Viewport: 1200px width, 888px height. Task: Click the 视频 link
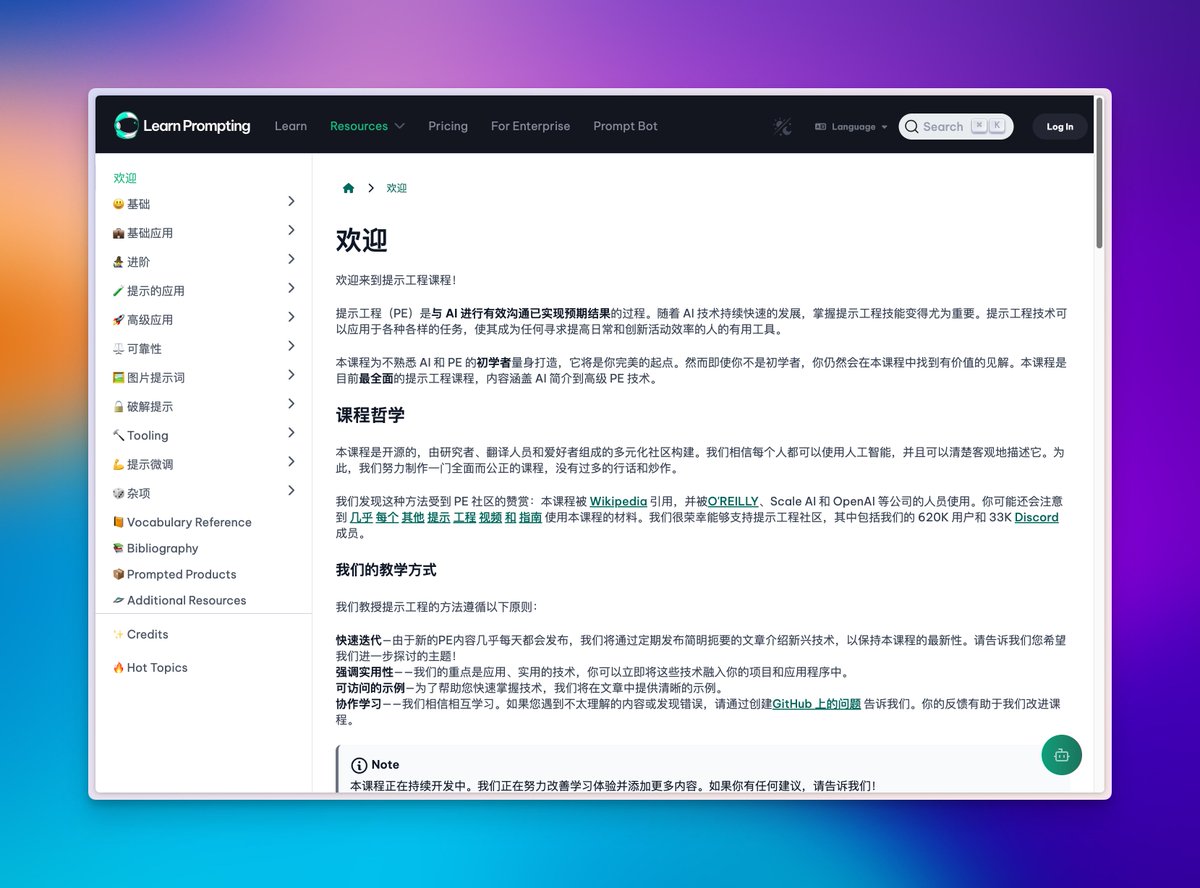(x=490, y=517)
